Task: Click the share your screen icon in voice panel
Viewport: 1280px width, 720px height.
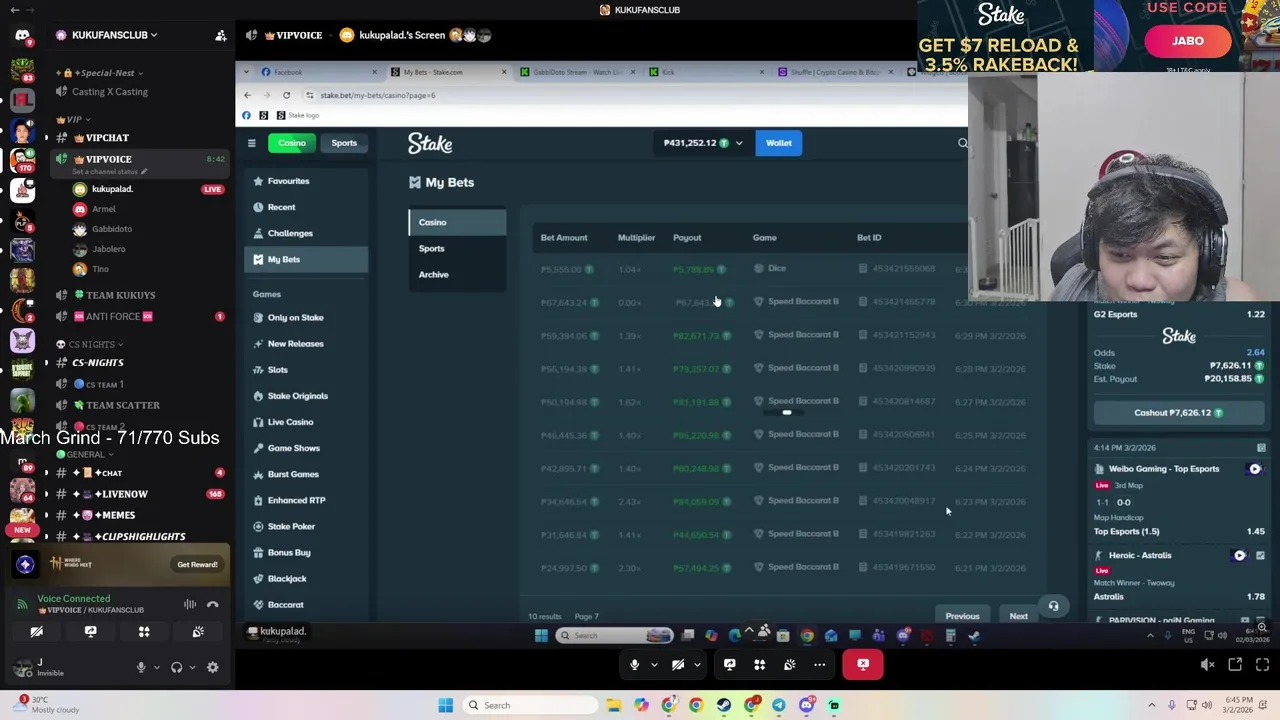Action: pyautogui.click(x=90, y=632)
